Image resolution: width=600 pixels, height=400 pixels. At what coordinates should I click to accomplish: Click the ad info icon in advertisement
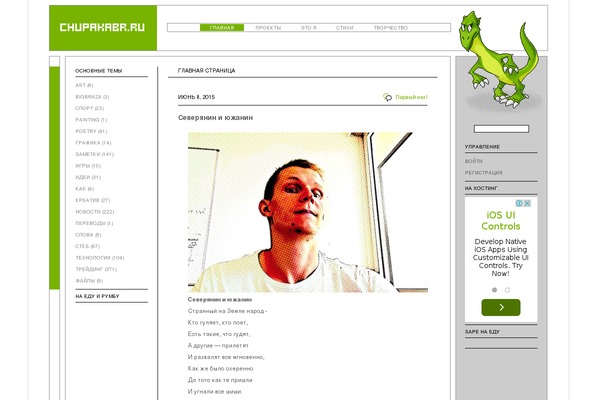(x=519, y=203)
